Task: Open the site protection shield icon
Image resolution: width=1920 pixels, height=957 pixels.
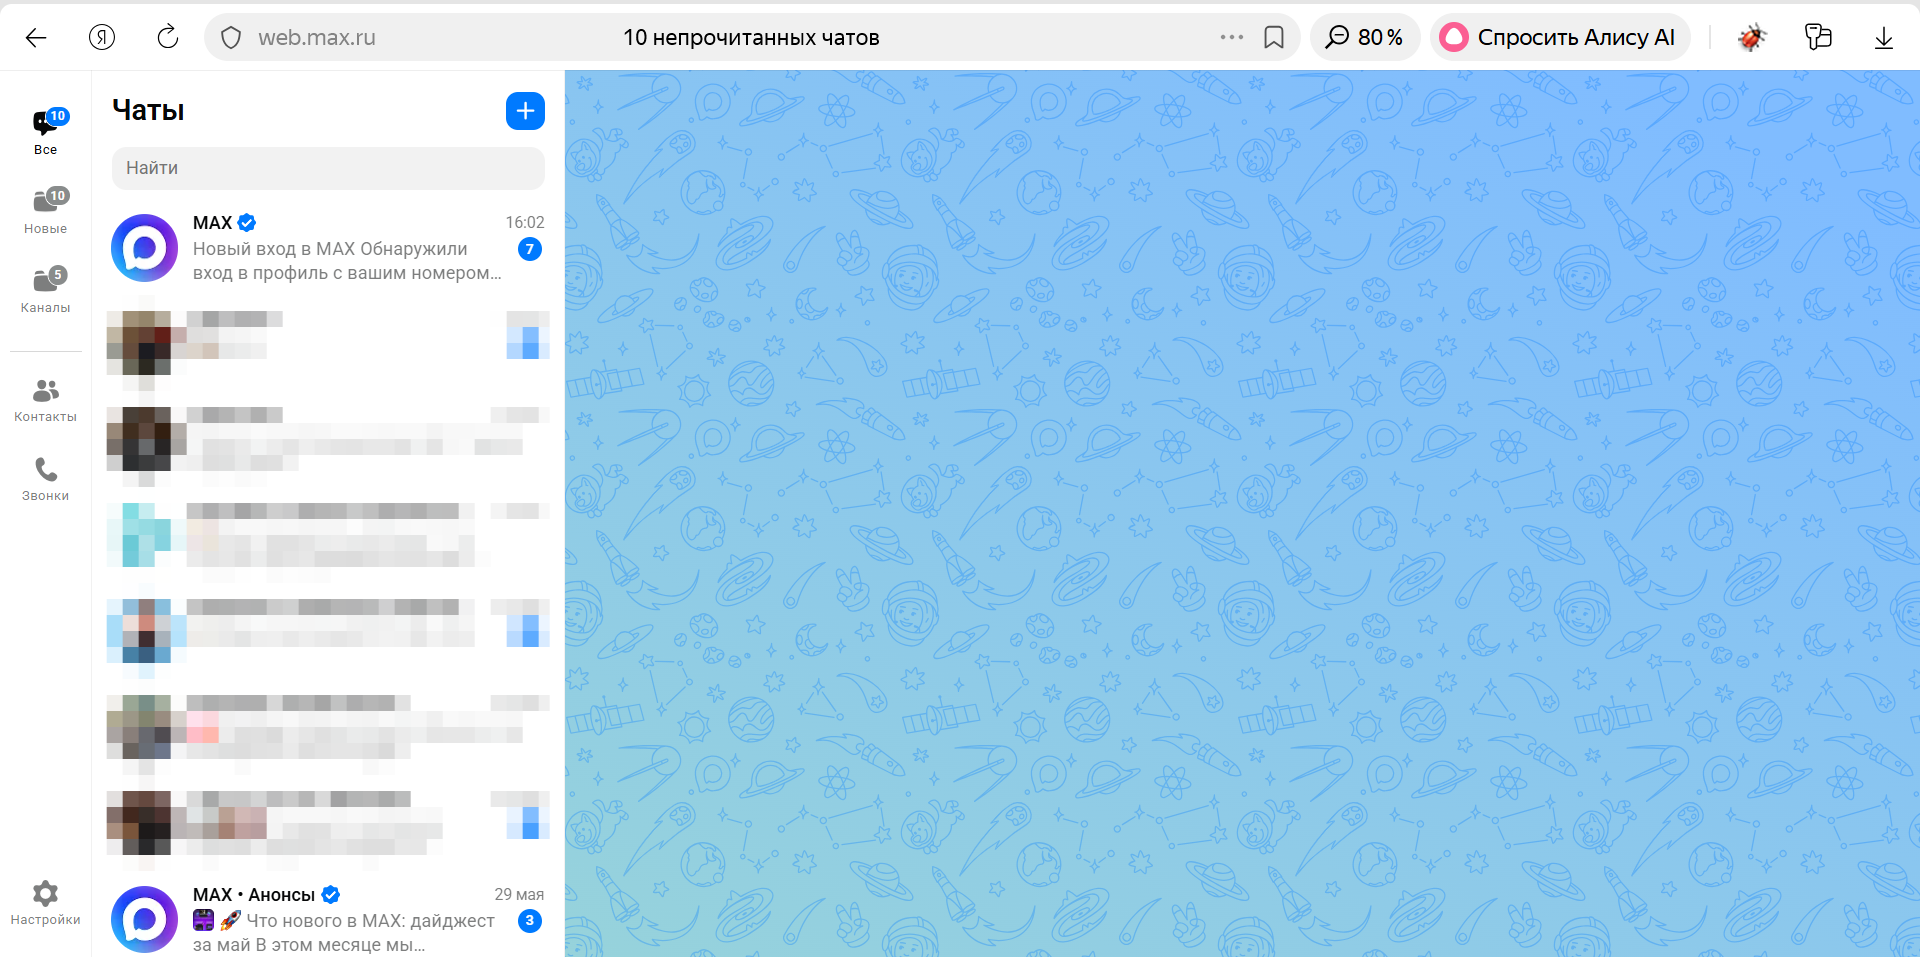Action: tap(231, 38)
